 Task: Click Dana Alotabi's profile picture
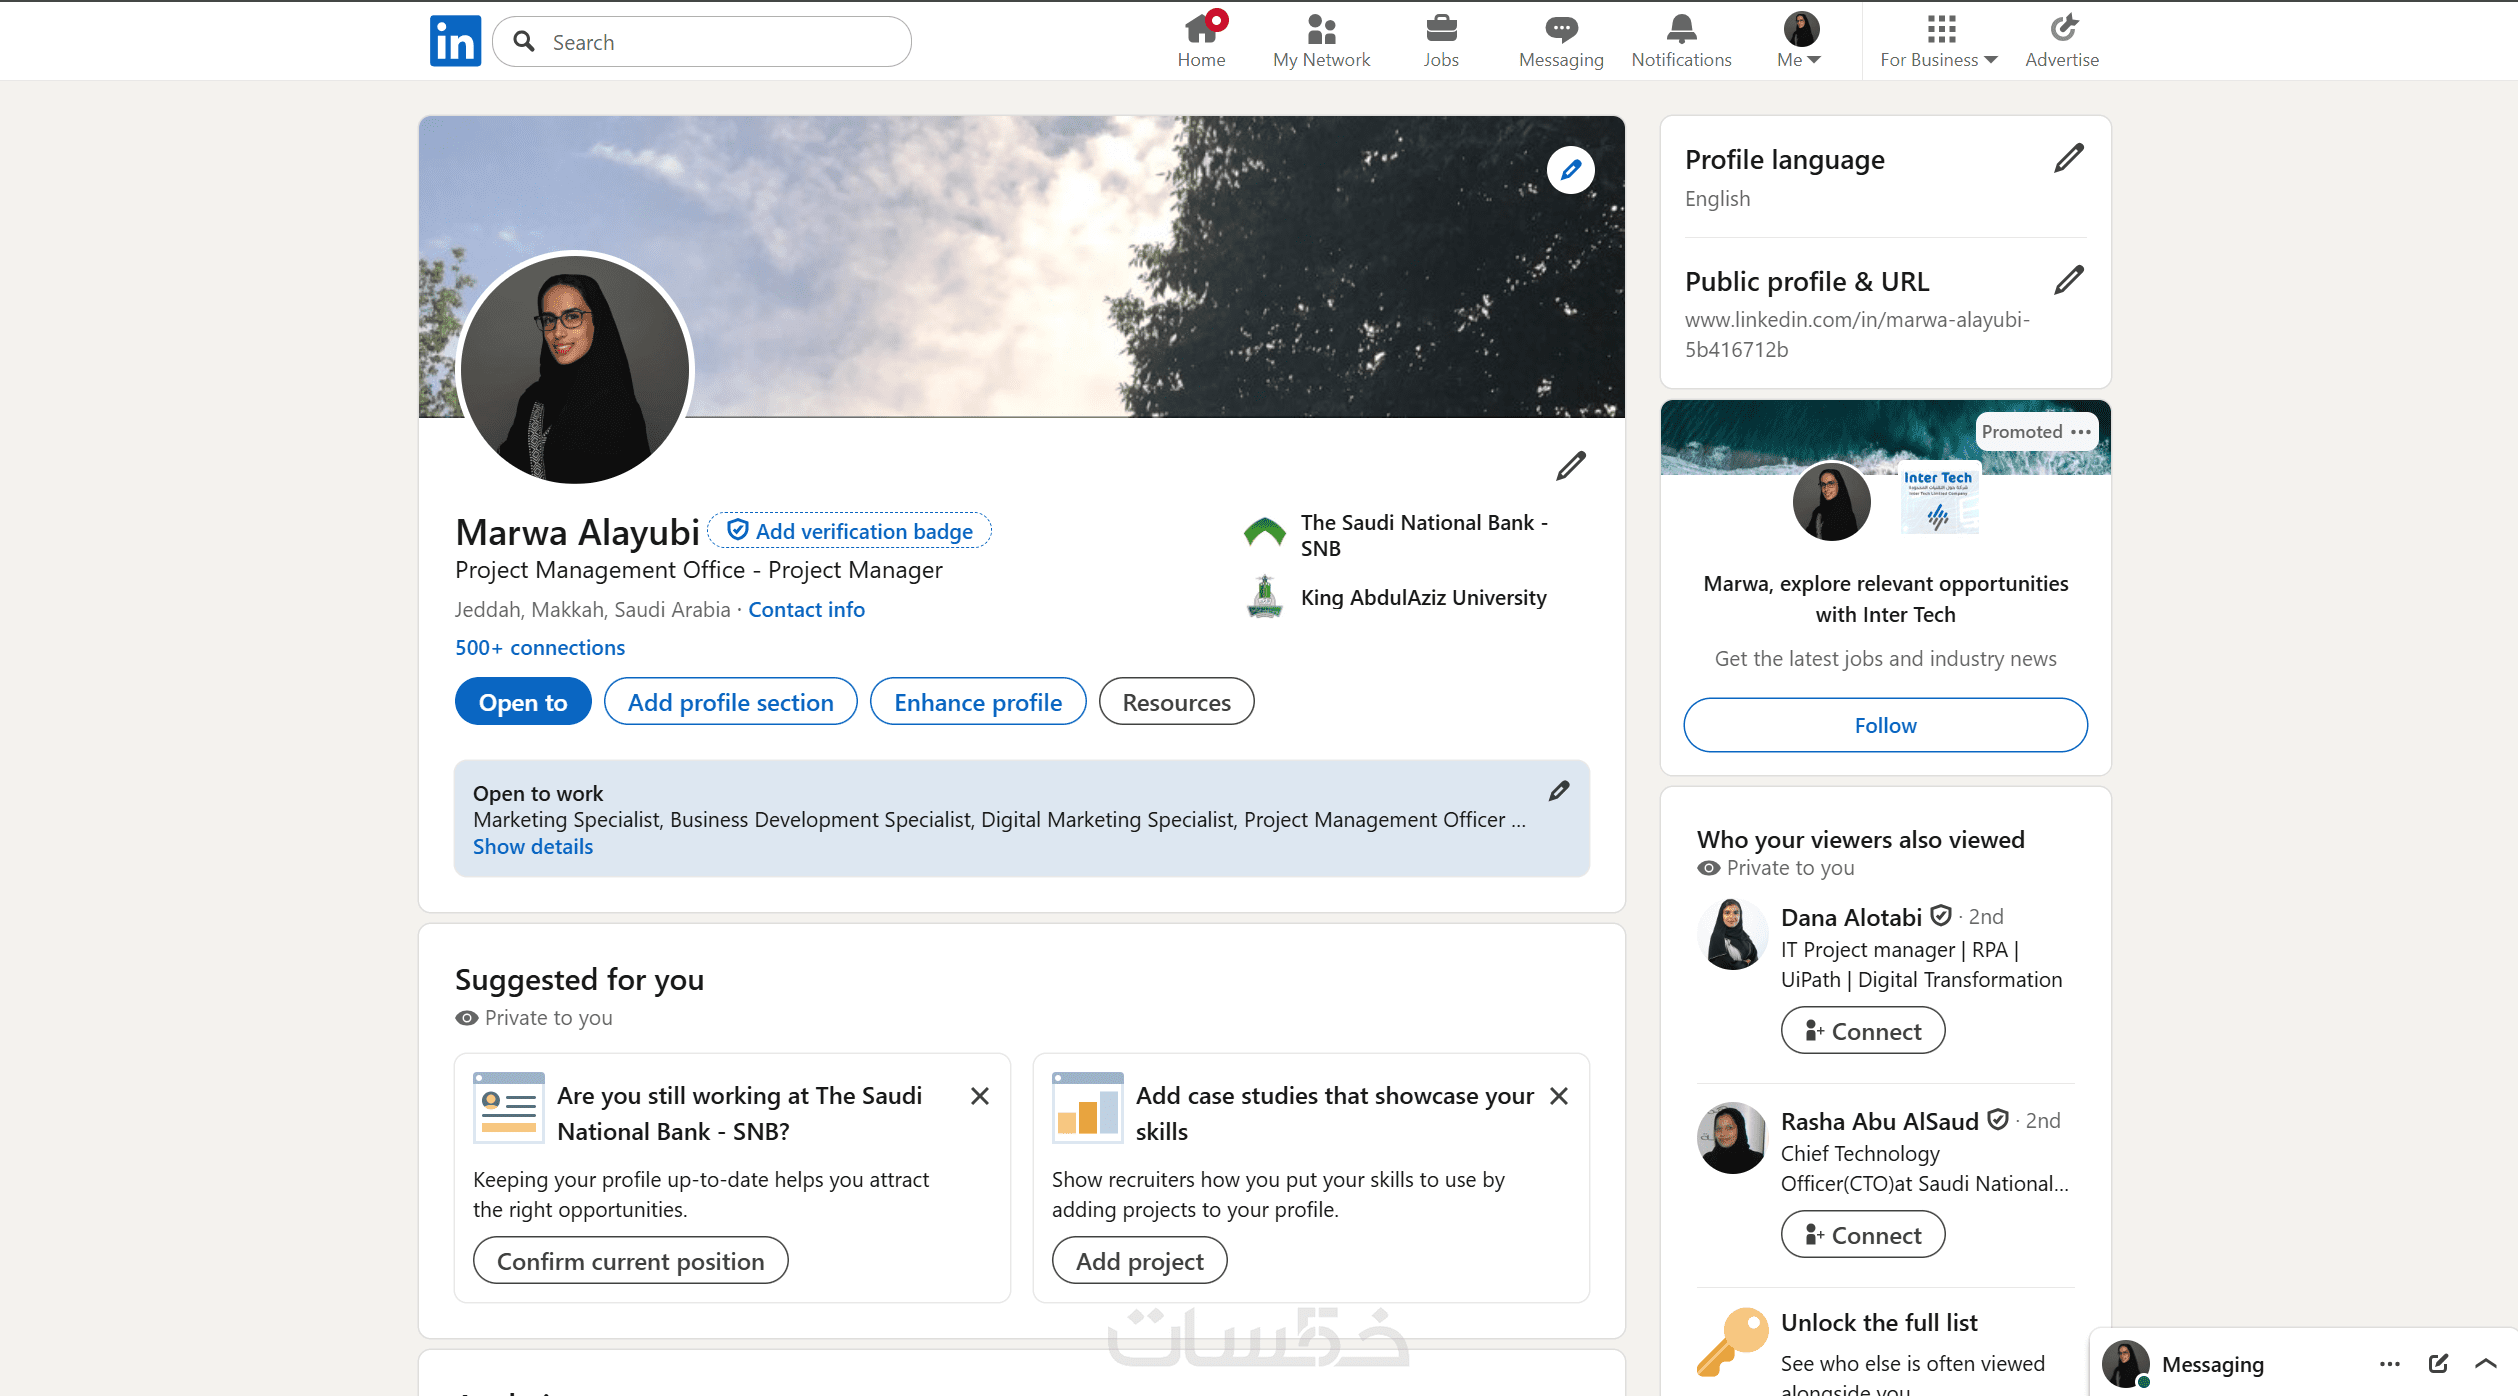[1733, 934]
